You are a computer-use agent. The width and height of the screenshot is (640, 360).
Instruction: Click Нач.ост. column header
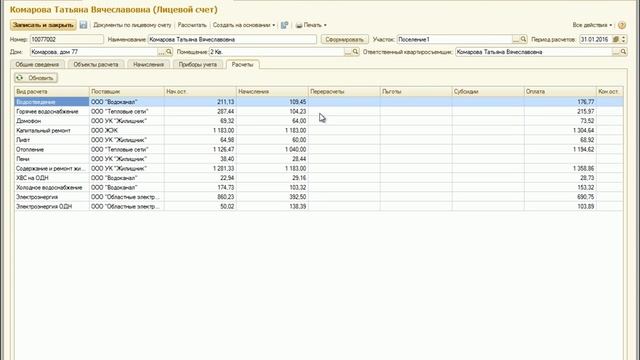pos(200,91)
